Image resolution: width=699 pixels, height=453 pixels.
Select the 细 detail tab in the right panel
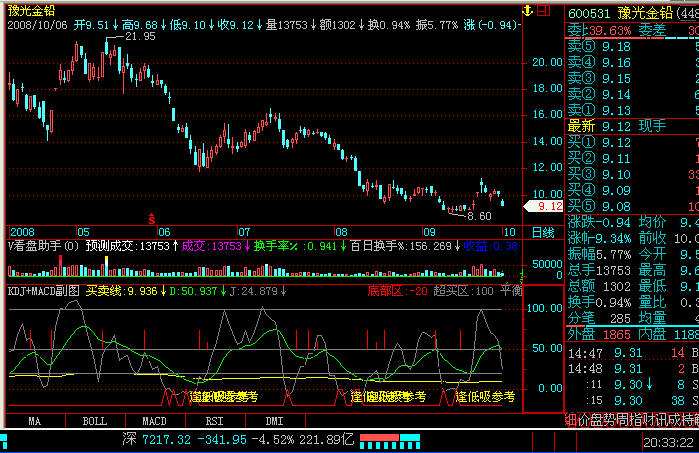pos(571,420)
